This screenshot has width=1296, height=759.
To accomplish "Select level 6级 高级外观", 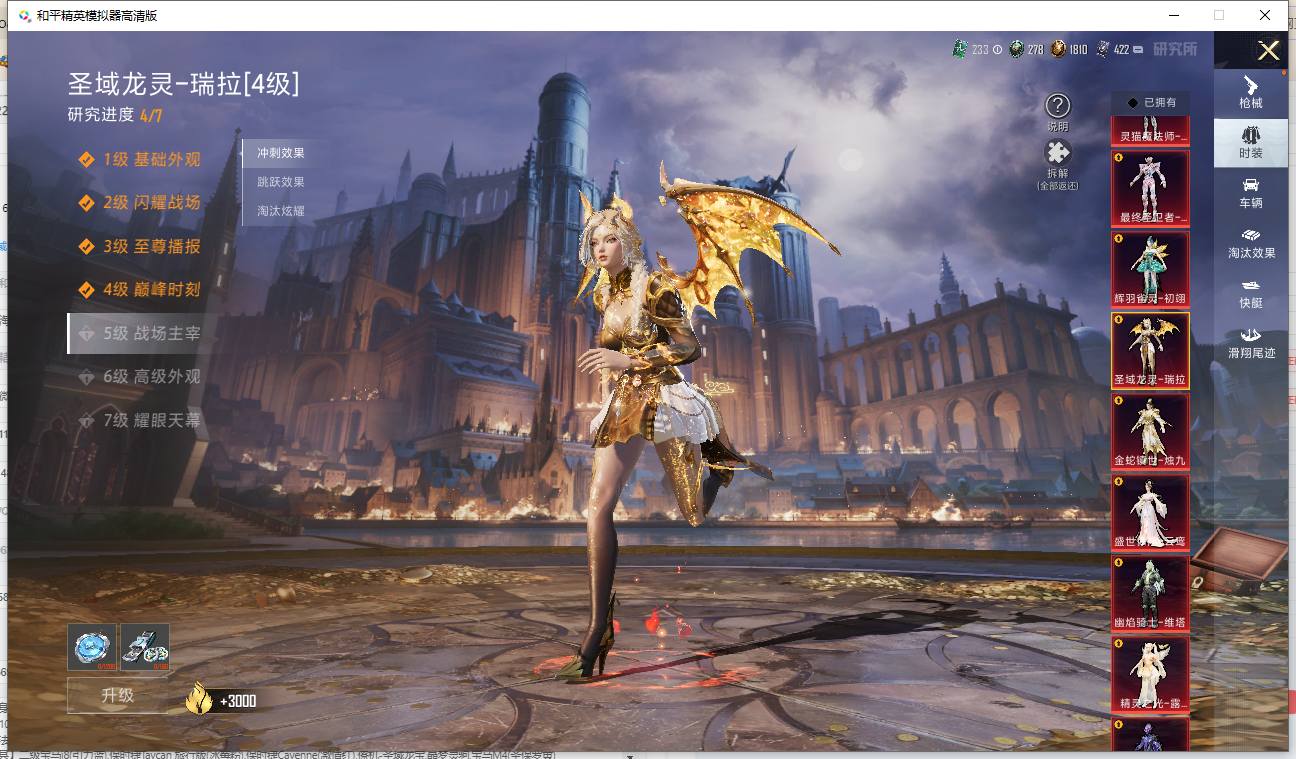I will pos(140,376).
